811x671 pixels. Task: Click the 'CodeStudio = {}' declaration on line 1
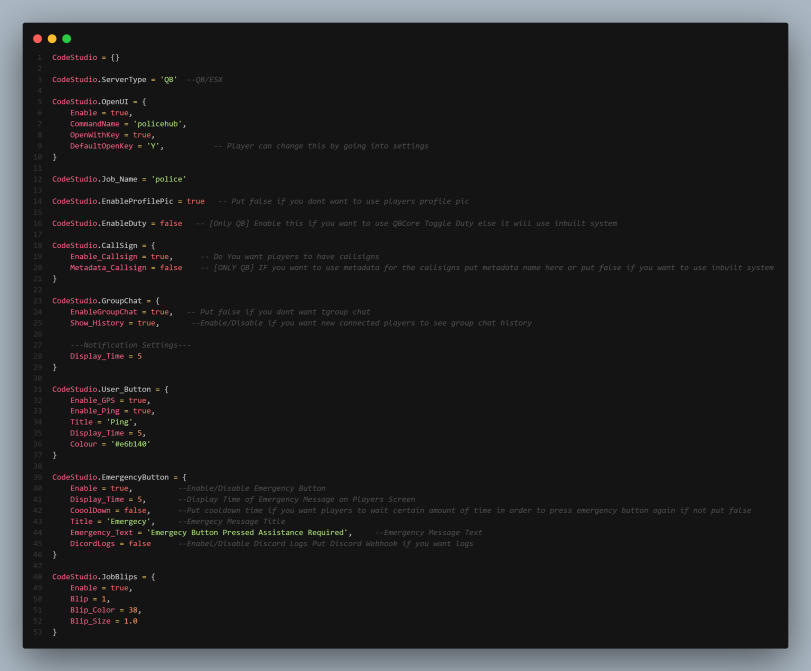(x=86, y=57)
